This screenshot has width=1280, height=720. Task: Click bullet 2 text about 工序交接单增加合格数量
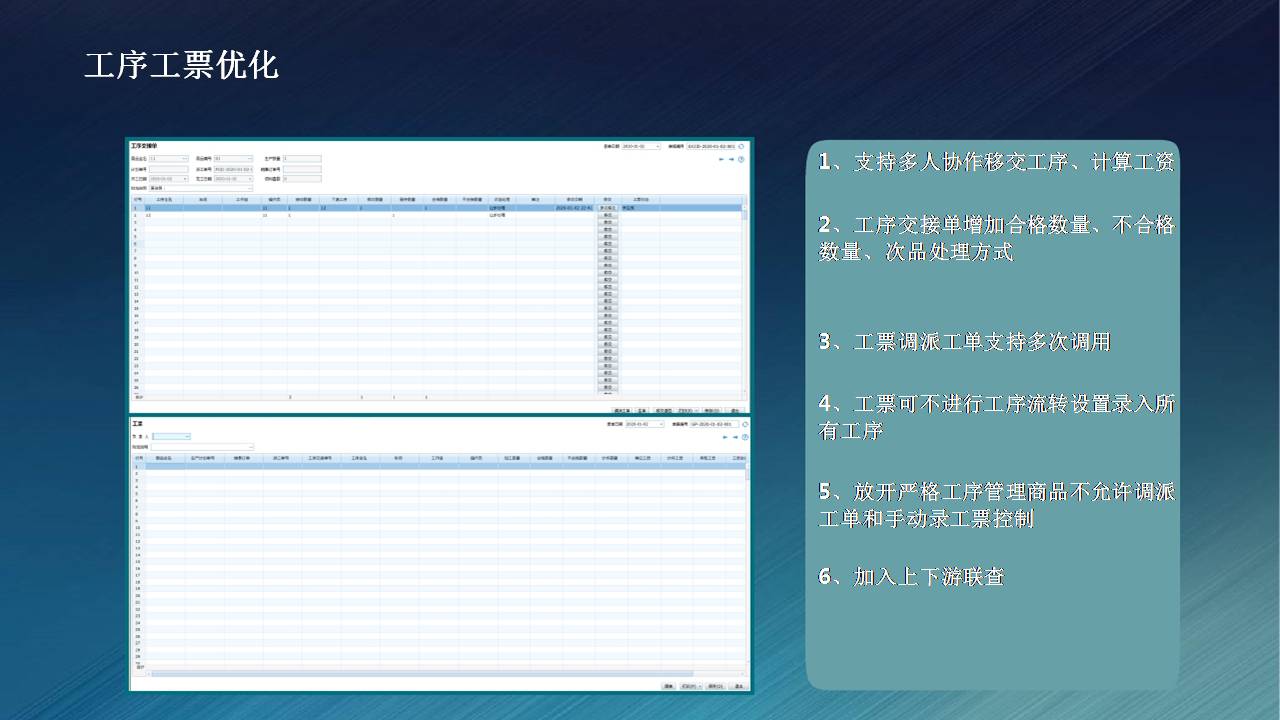(996, 239)
